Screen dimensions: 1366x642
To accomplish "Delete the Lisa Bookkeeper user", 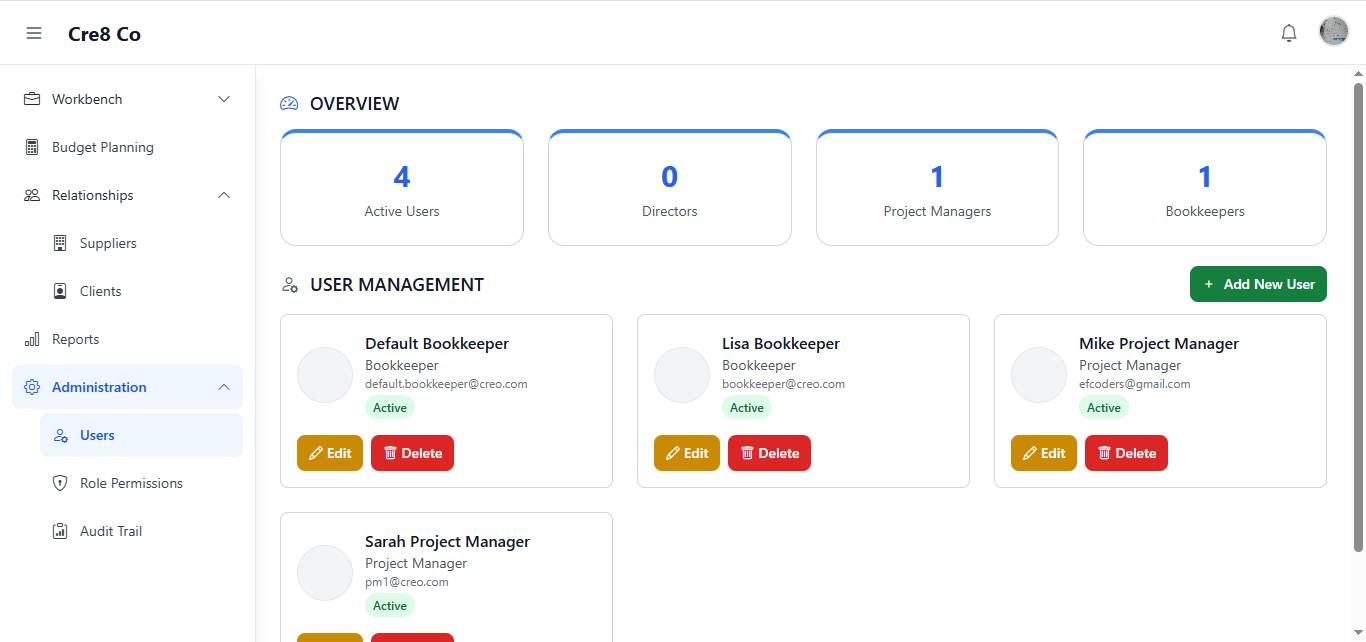I will click(x=769, y=453).
